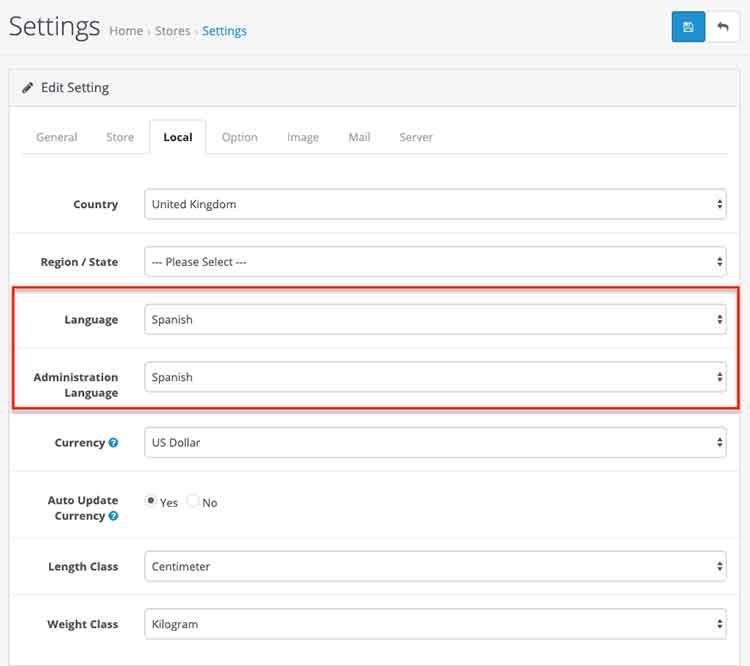Screen dimensions: 750x666
Task: Switch to the Mail tab
Action: [359, 137]
